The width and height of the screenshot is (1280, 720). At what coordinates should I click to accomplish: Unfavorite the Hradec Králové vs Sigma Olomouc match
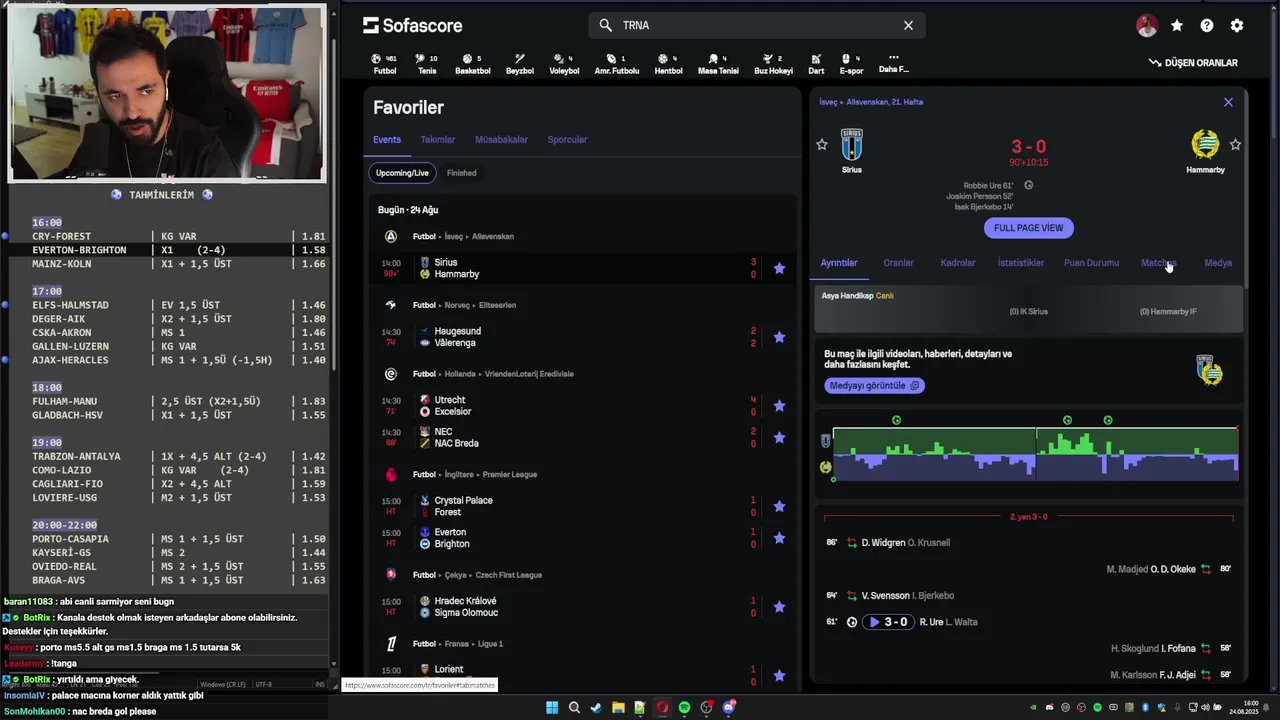779,607
